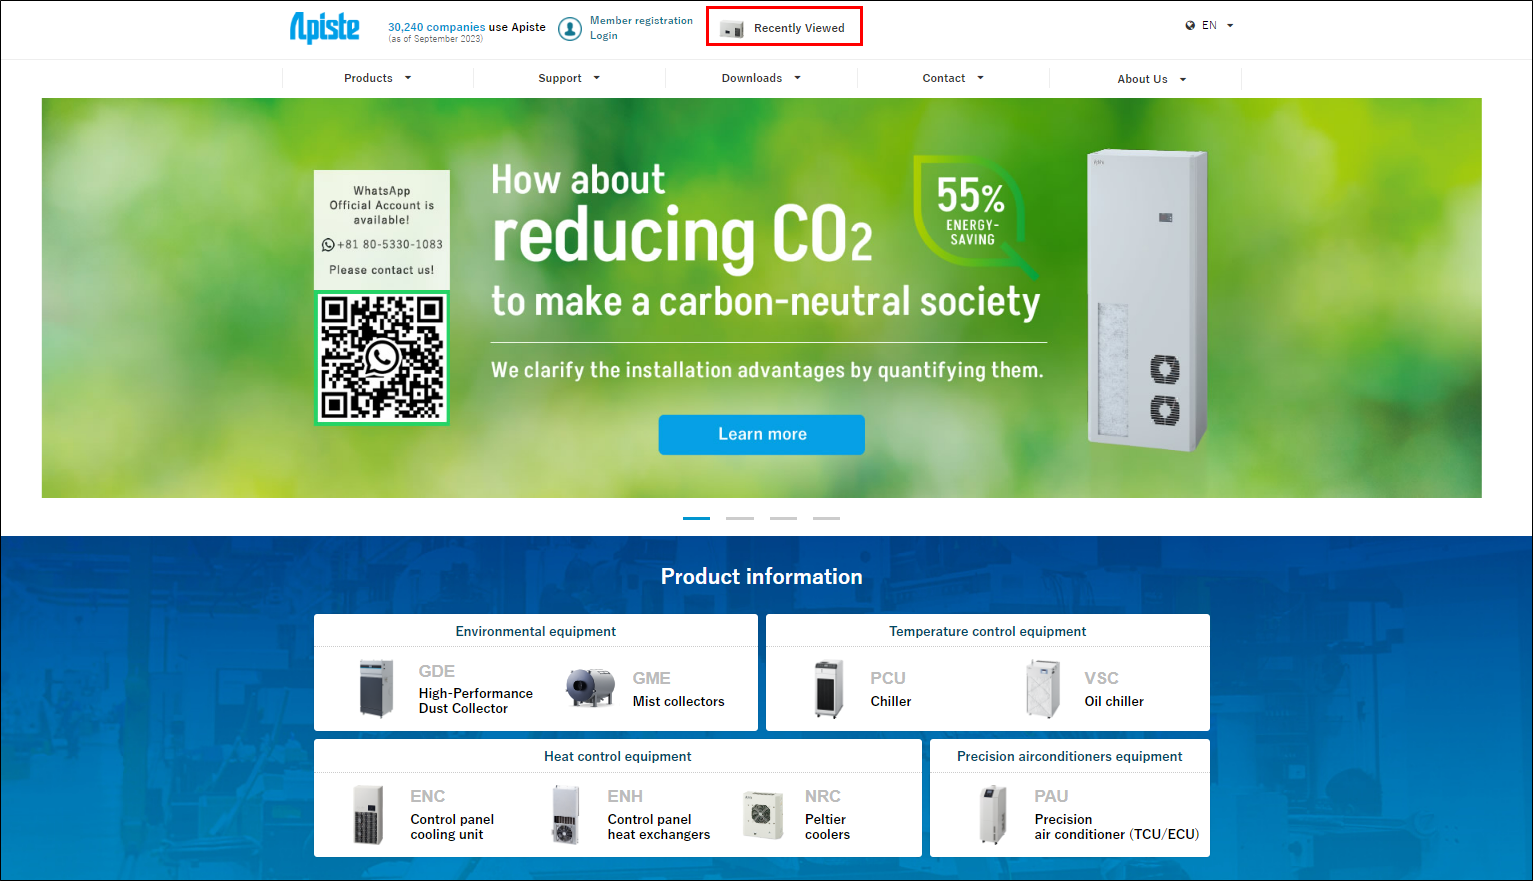Click the Peltier coolers text
This screenshot has width=1533, height=881.
pos(828,827)
